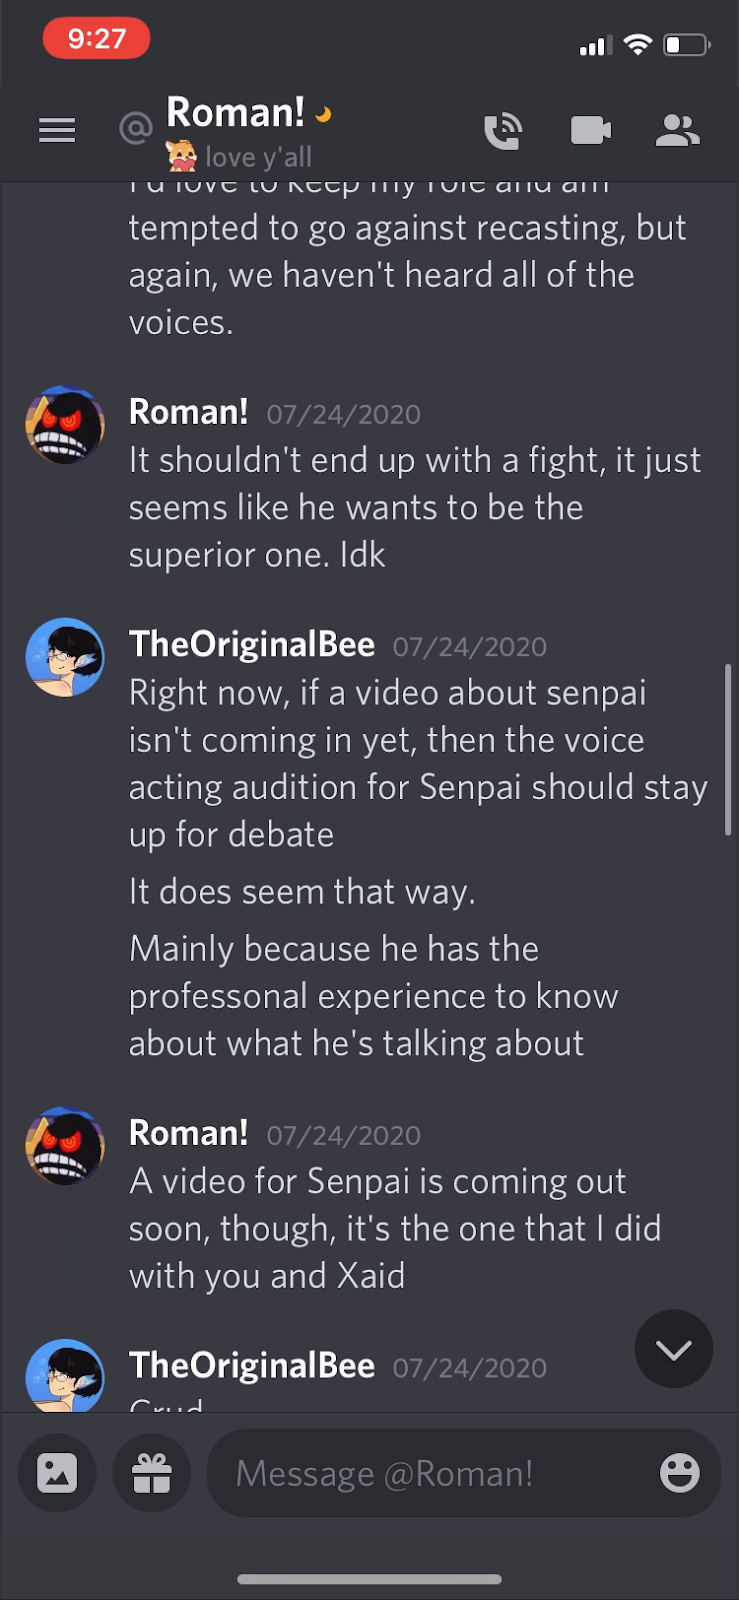The image size is (739, 1600).
Task: Click the chat scrollbar handle
Action: [x=728, y=748]
